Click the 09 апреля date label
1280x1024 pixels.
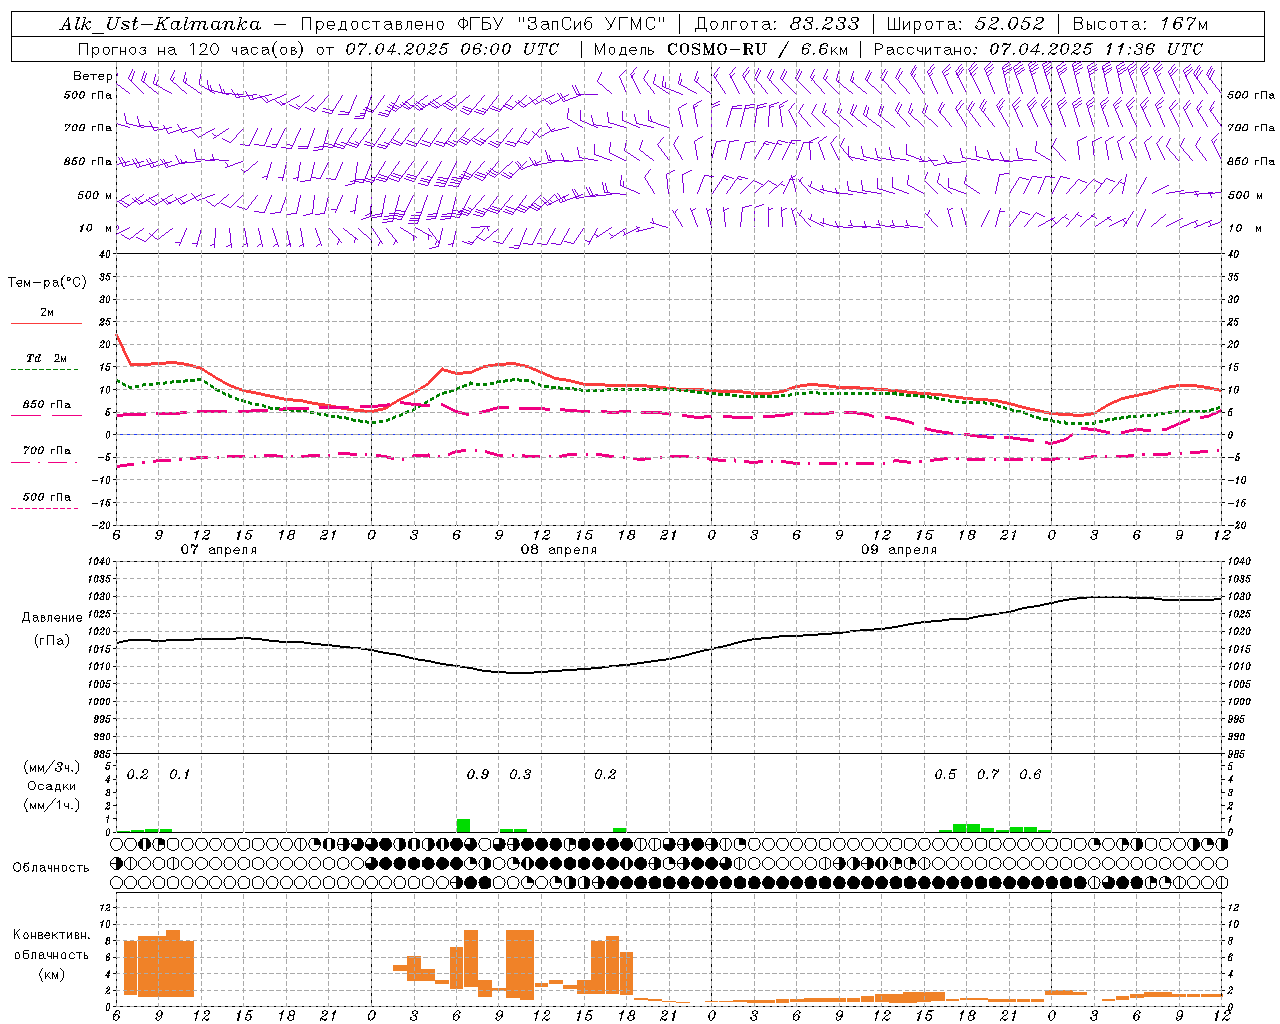(899, 550)
